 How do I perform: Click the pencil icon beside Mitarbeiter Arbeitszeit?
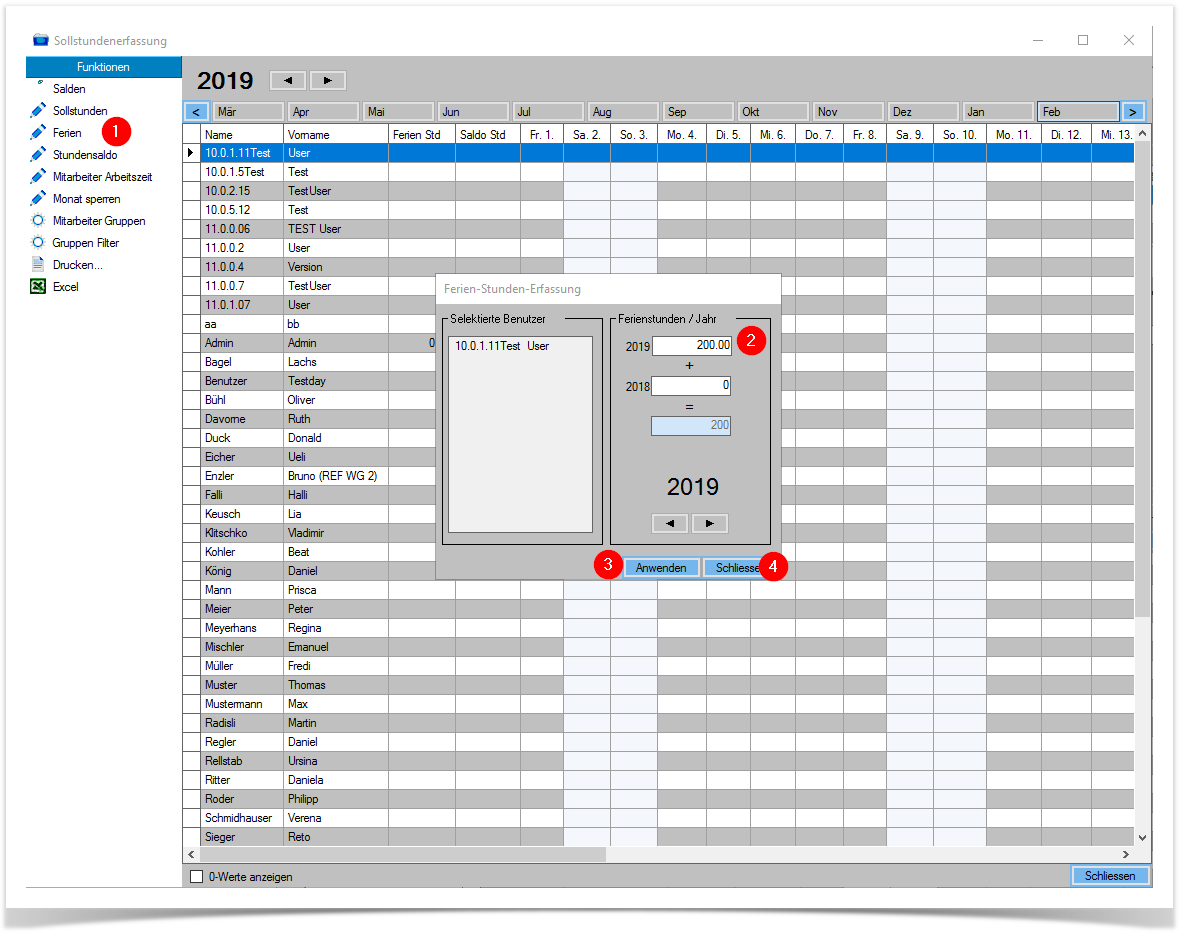(x=38, y=176)
